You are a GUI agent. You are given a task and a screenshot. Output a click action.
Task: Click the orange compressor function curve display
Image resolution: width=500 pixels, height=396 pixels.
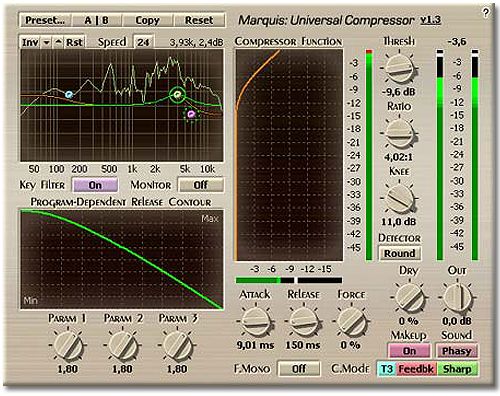pos(289,155)
